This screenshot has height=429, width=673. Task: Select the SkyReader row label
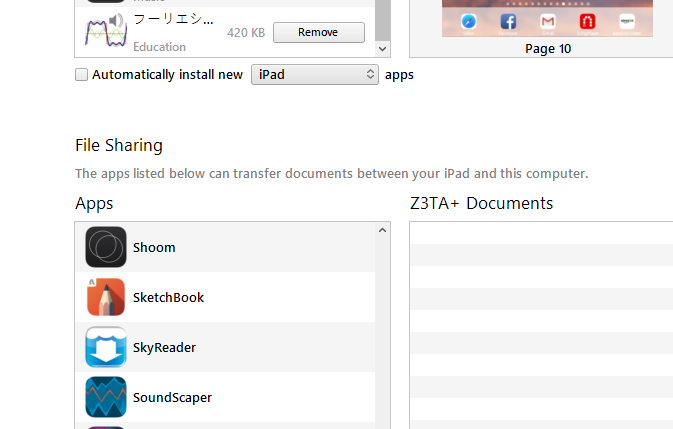164,347
